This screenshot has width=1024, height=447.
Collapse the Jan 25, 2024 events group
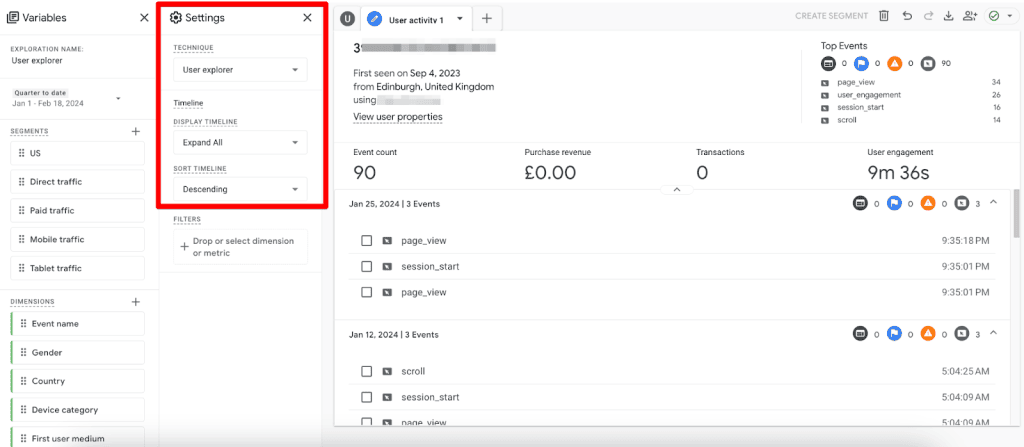point(993,203)
